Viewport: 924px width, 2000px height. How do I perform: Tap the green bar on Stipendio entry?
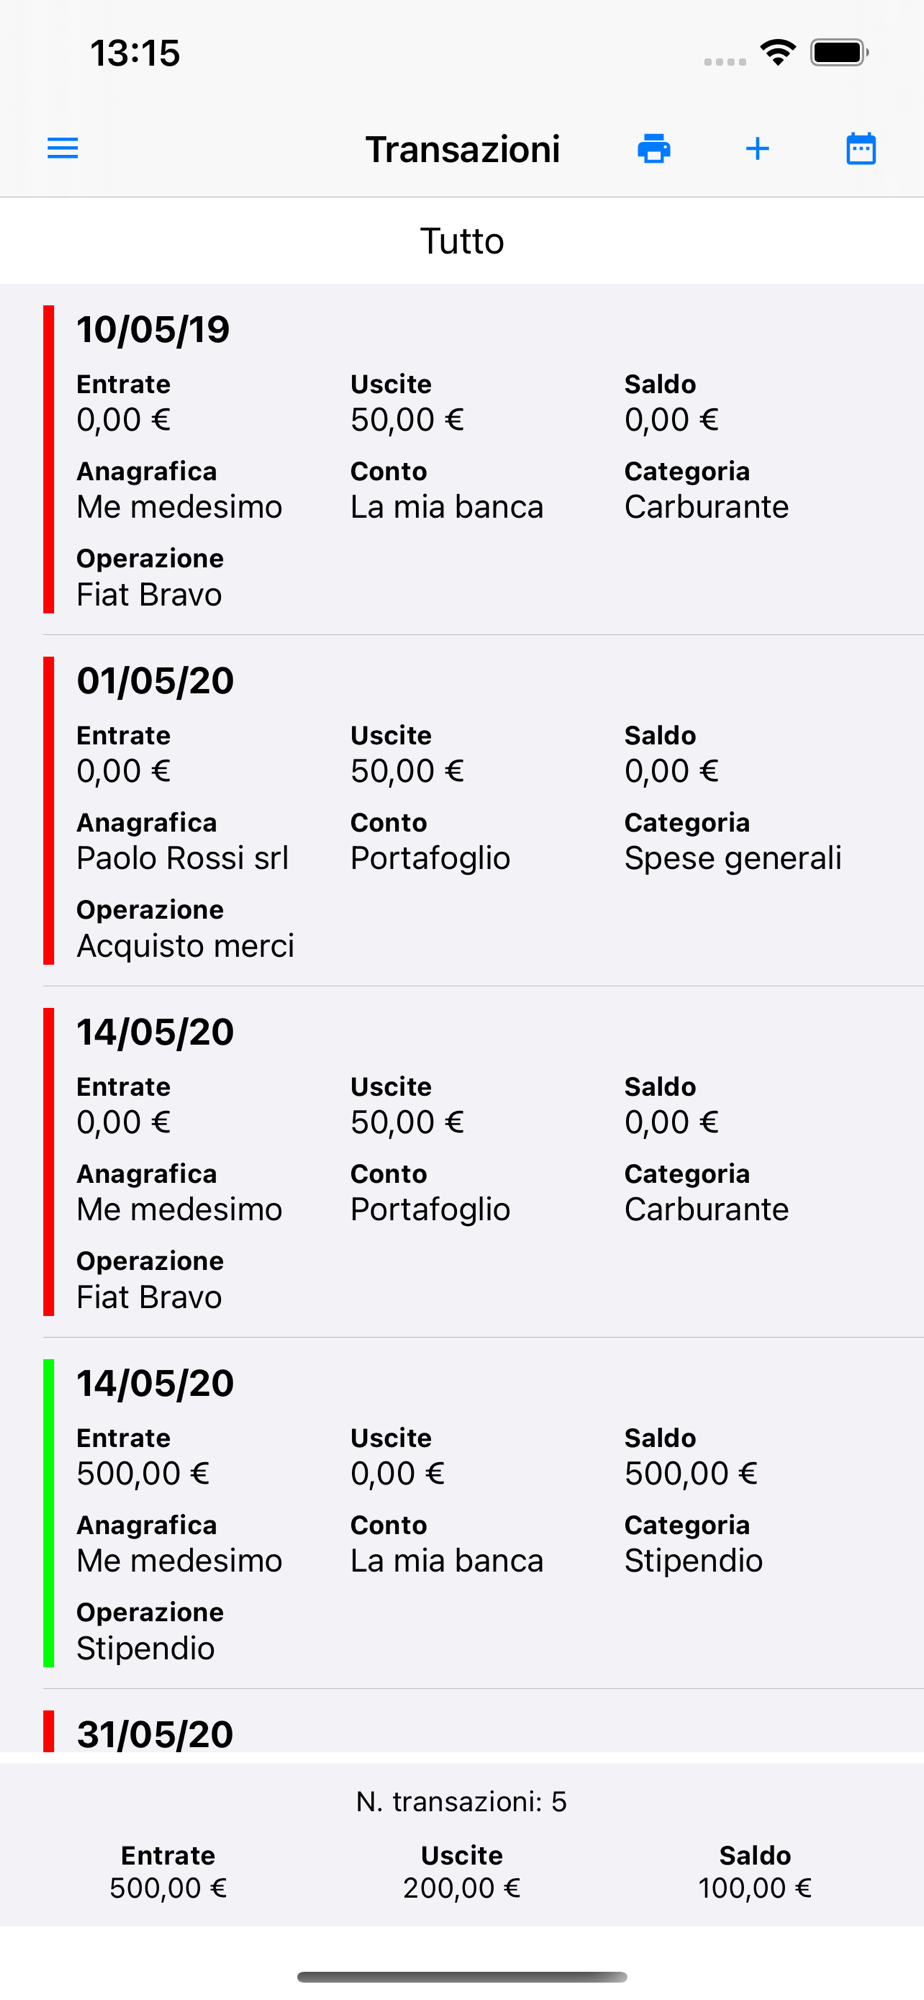(49, 1513)
